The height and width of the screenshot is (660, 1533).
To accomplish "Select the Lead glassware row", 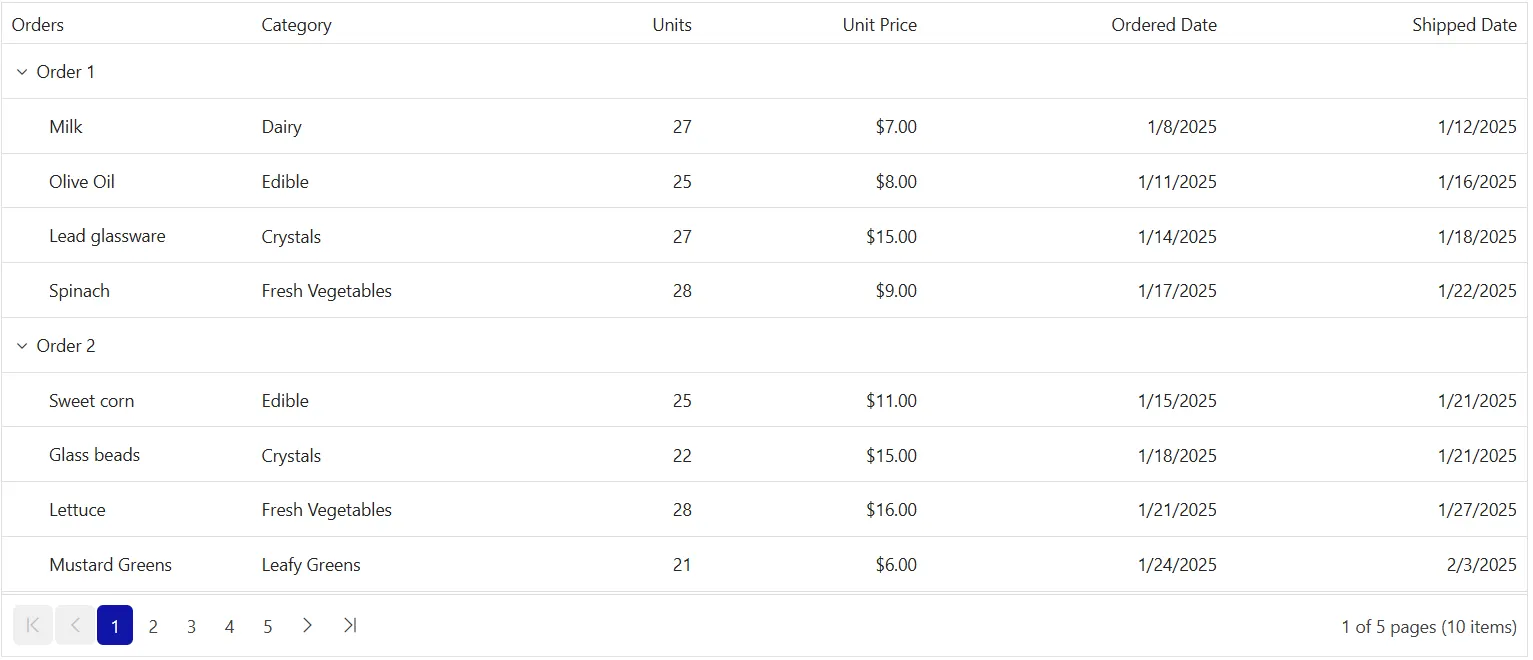I will [765, 236].
